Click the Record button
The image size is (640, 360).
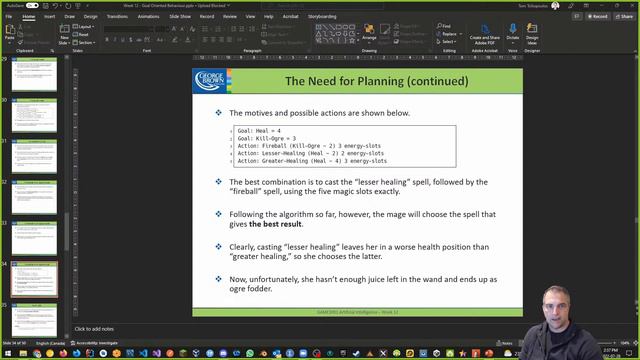click(597, 17)
